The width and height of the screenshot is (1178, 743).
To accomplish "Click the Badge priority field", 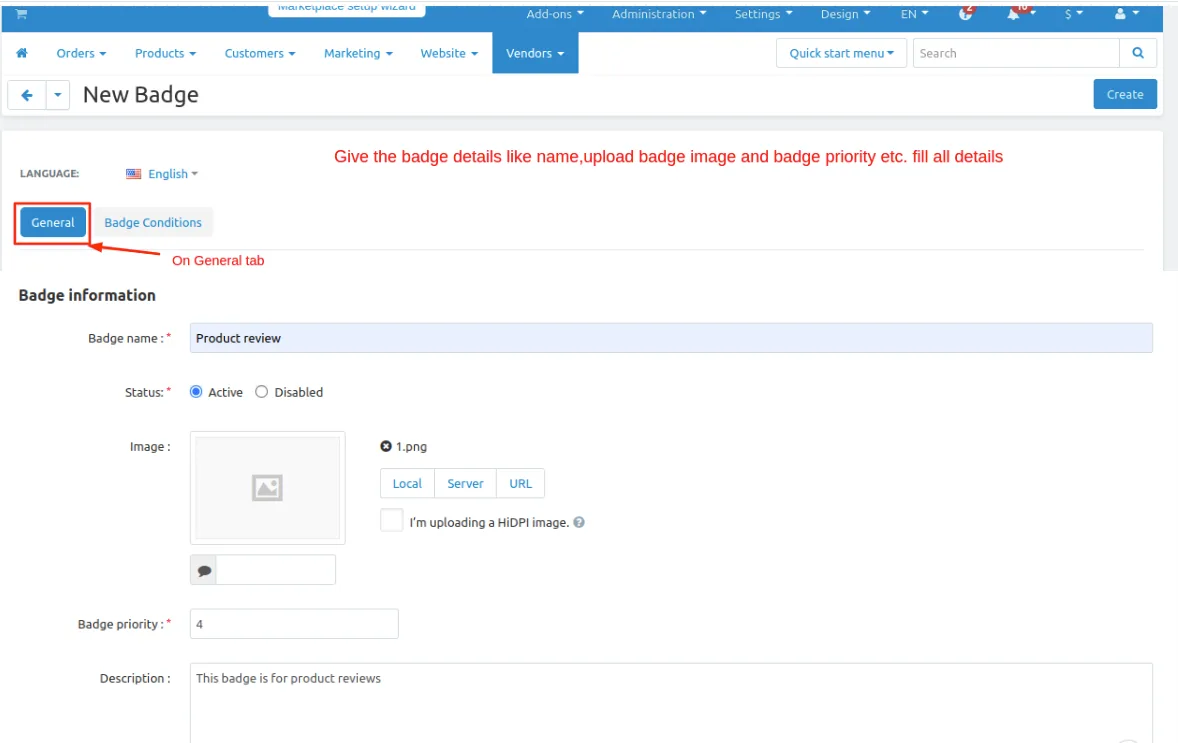I will tap(294, 624).
